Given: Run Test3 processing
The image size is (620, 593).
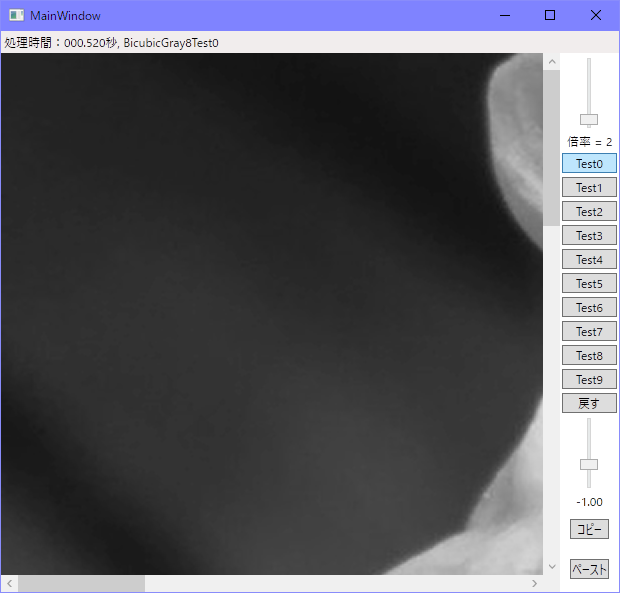Looking at the screenshot, I should pyautogui.click(x=589, y=236).
